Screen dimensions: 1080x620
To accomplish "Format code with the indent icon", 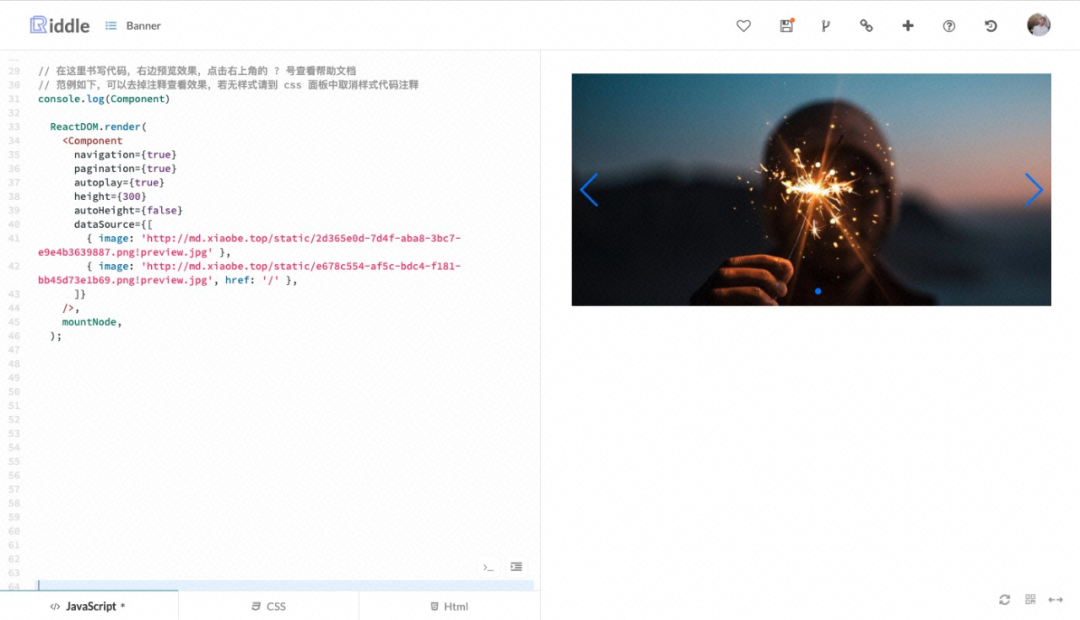I will pyautogui.click(x=516, y=566).
